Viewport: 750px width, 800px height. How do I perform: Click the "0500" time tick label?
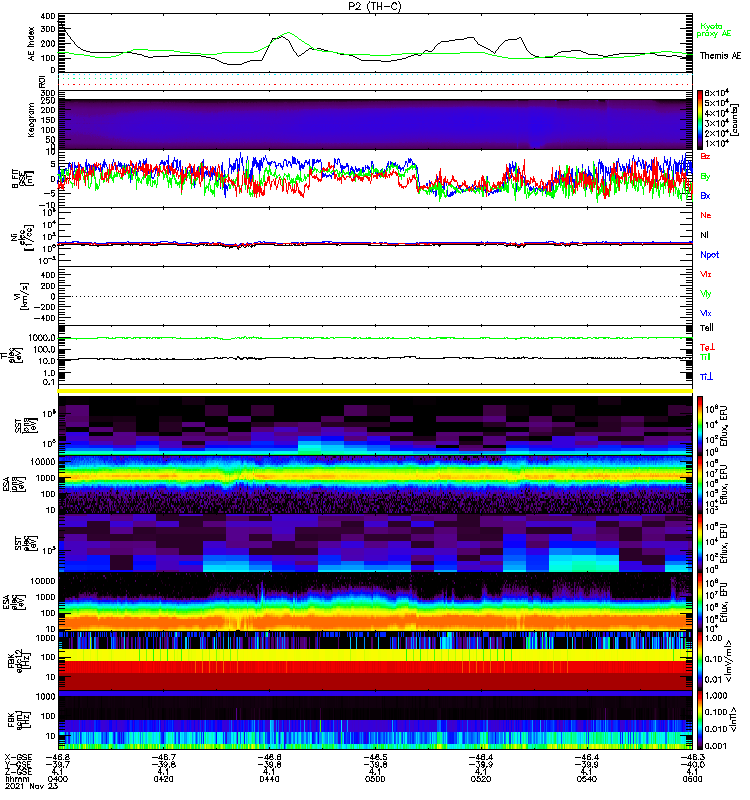[375, 779]
